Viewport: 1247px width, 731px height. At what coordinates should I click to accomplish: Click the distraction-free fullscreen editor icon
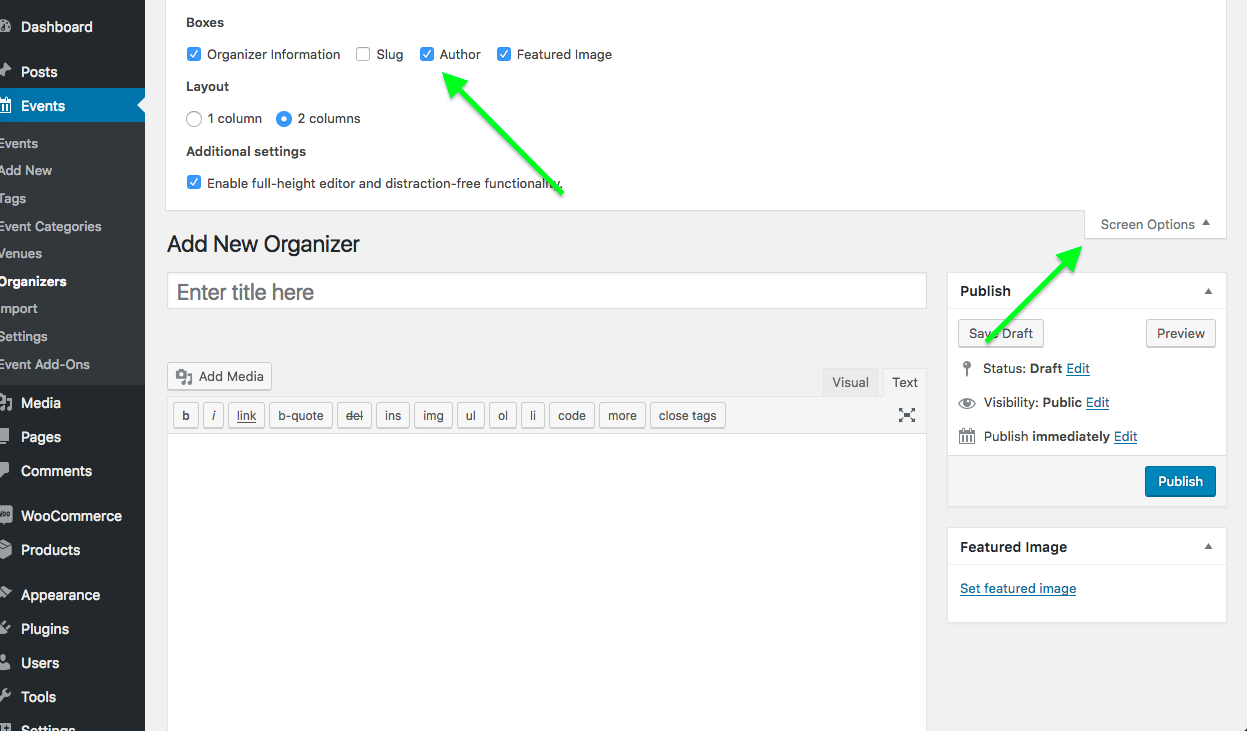pyautogui.click(x=906, y=415)
